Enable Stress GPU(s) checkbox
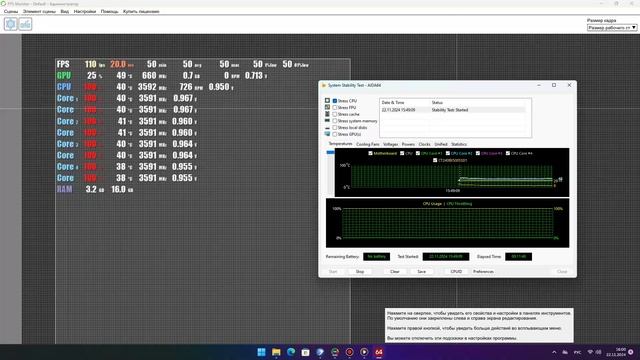640x360 pixels. 335,134
